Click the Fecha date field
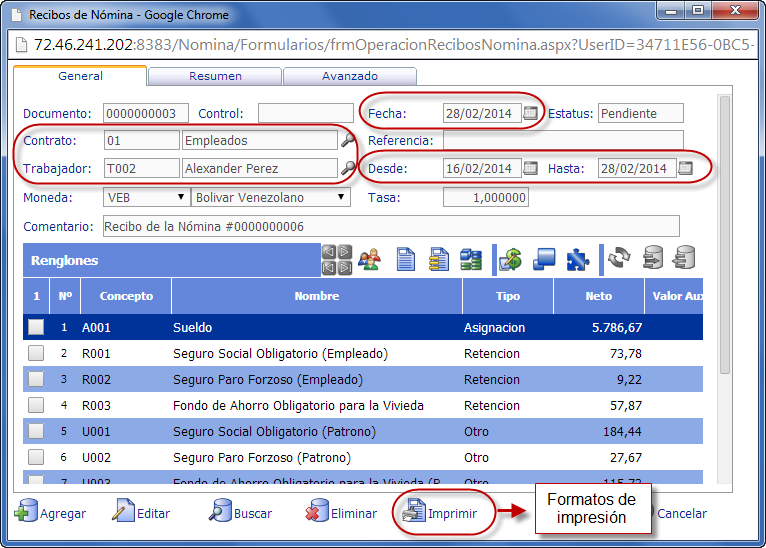Screen dimensions: 766x548 (482, 113)
